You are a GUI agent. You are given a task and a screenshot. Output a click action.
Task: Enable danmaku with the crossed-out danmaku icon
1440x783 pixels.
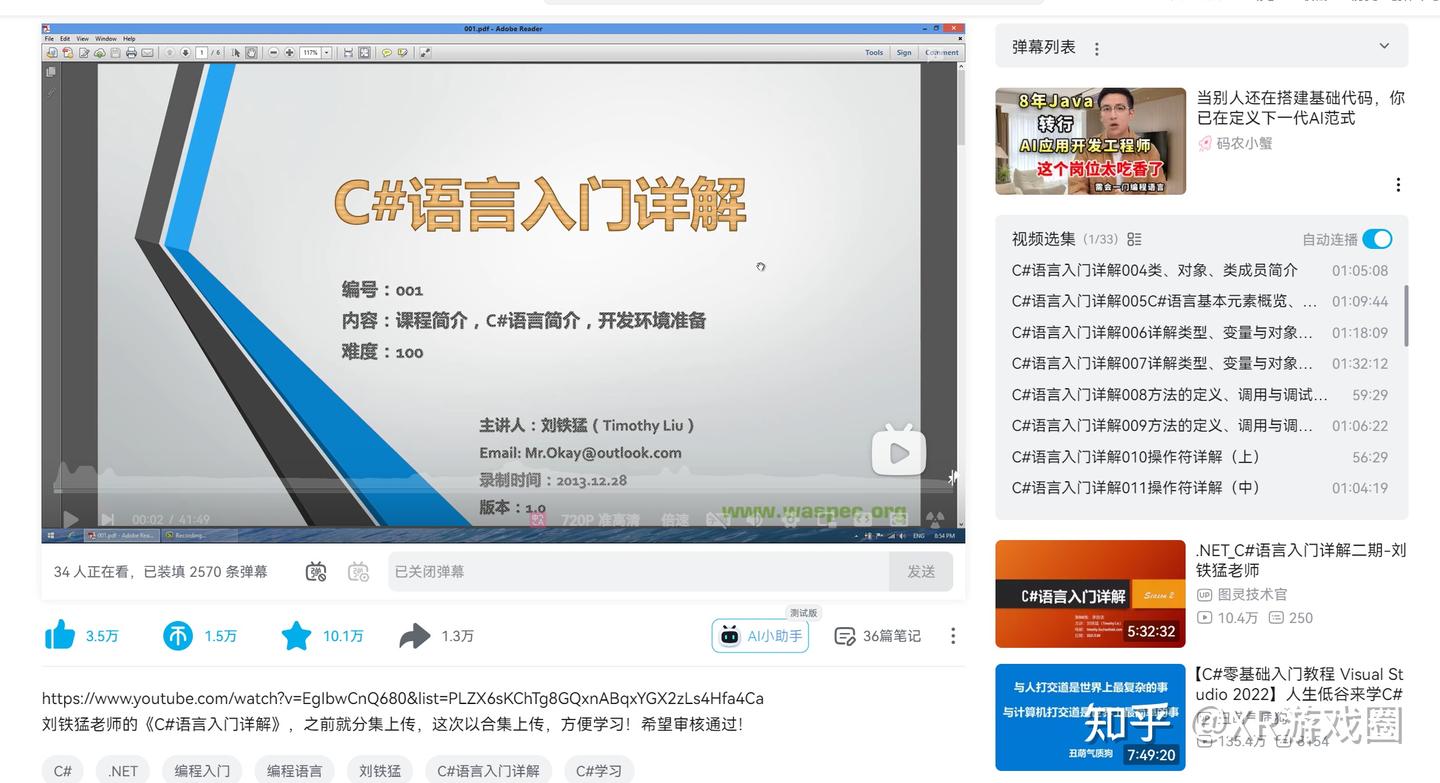pos(316,572)
